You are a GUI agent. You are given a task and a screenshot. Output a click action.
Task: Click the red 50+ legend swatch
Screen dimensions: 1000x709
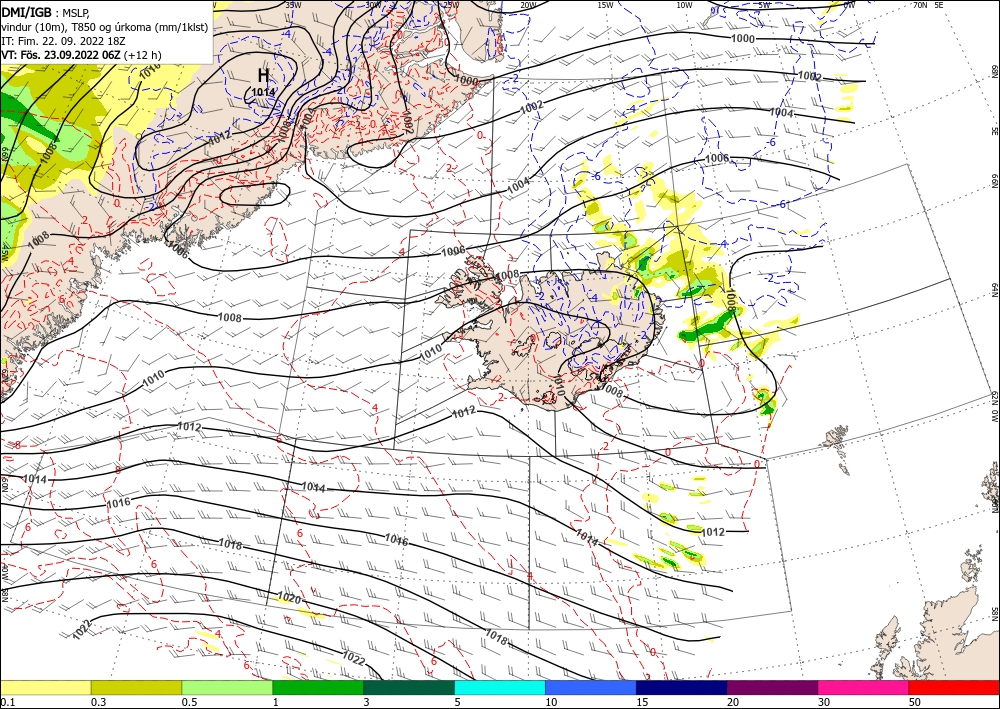pos(954,687)
